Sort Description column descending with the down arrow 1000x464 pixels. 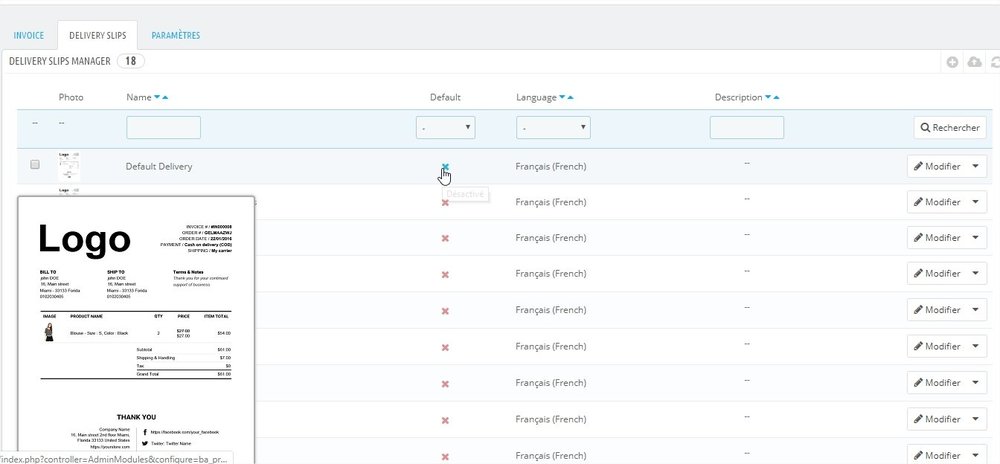[768, 98]
